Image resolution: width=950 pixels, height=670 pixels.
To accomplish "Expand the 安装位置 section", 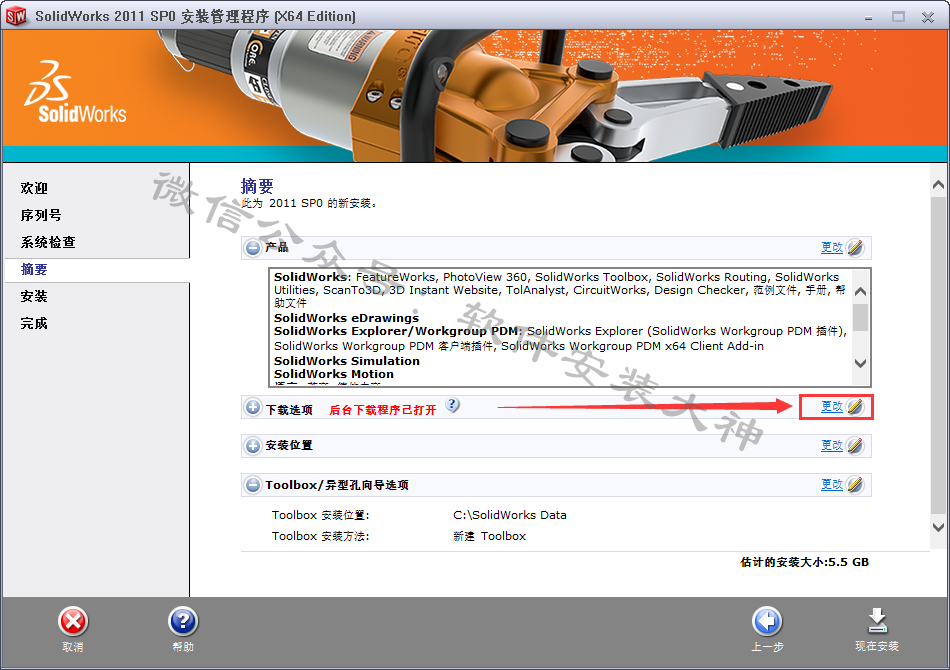I will click(x=253, y=446).
